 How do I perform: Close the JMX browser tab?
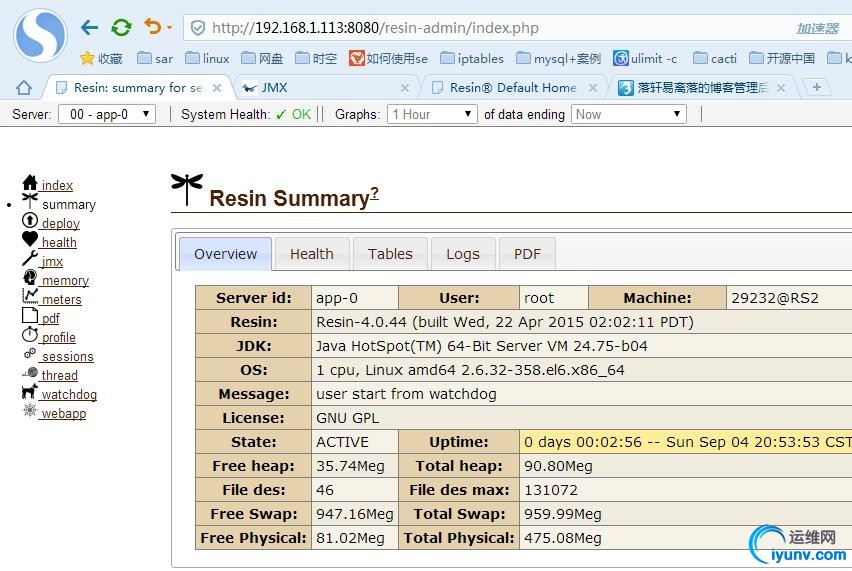coord(405,87)
